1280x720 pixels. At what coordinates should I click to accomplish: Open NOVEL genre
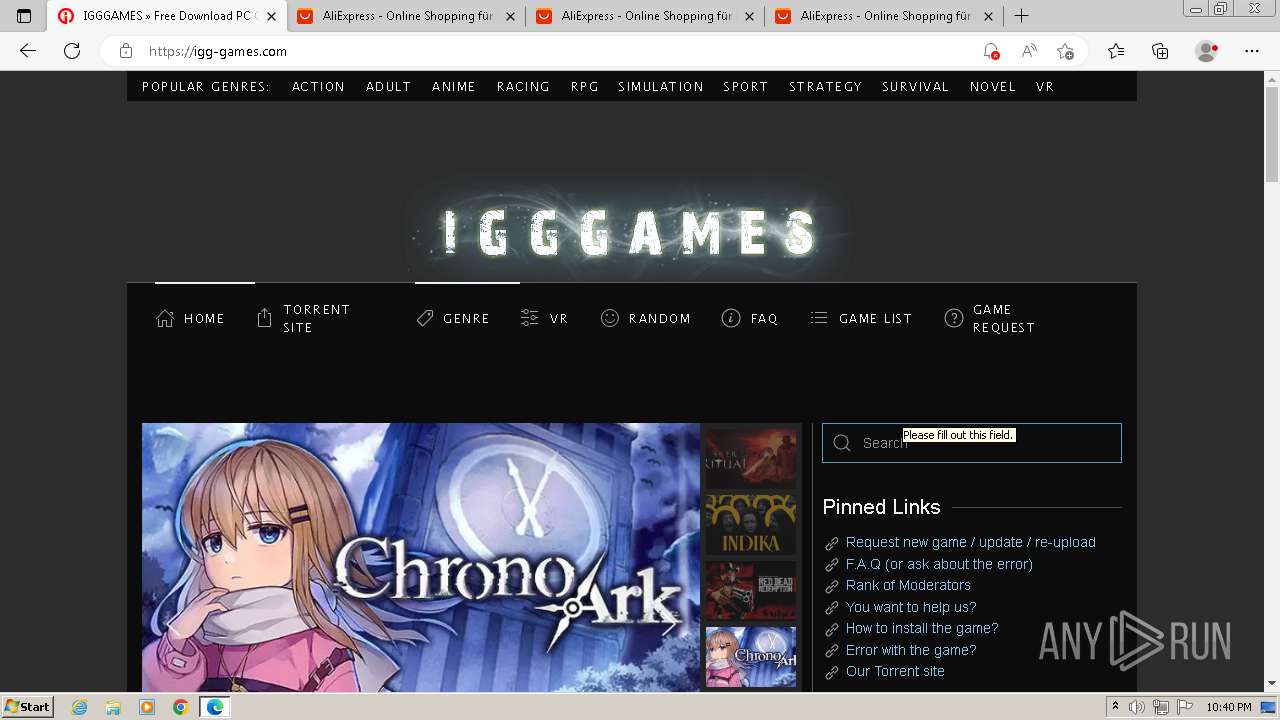[992, 87]
